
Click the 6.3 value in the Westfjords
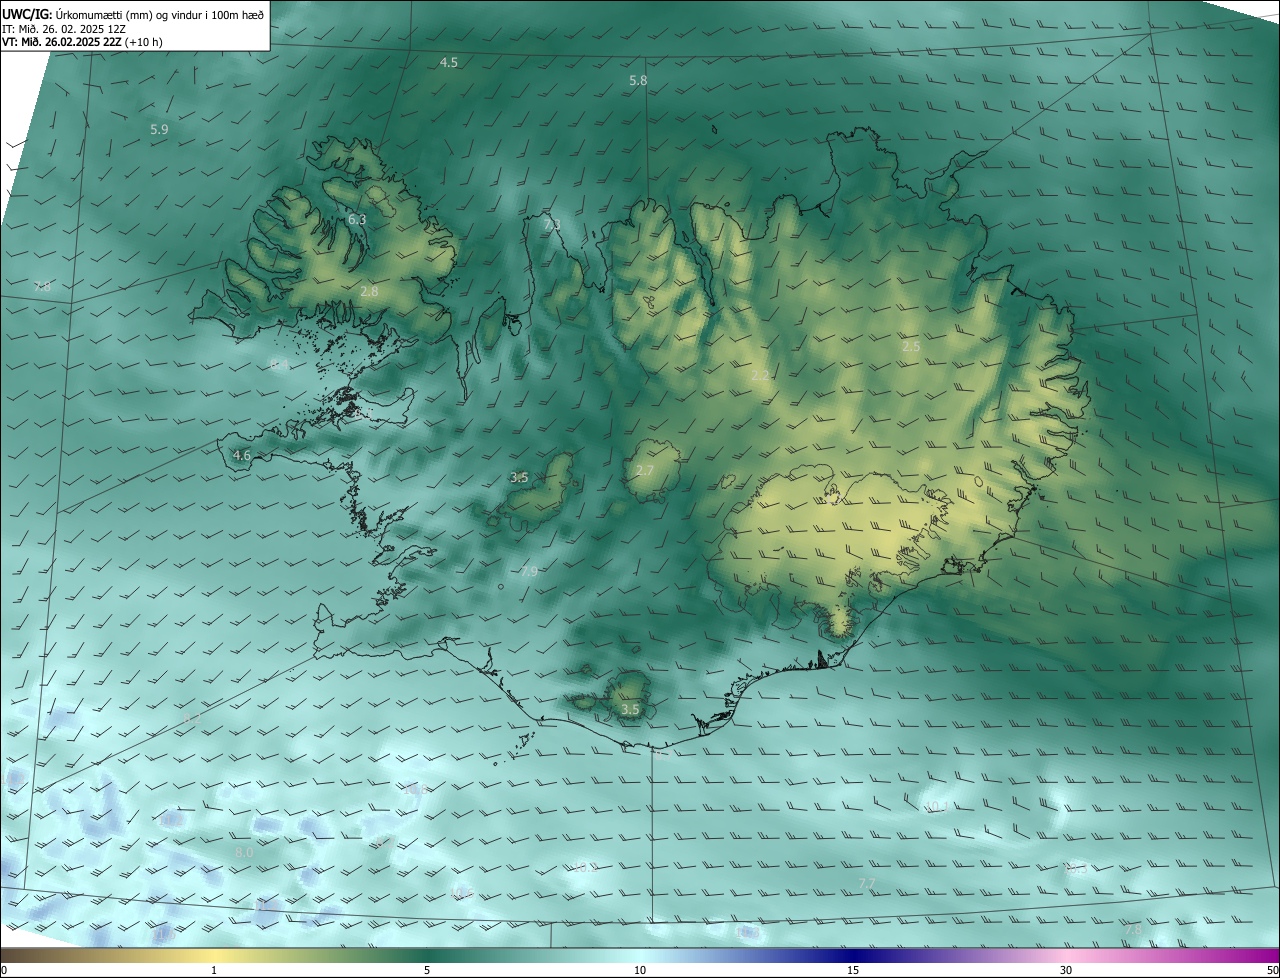click(357, 219)
